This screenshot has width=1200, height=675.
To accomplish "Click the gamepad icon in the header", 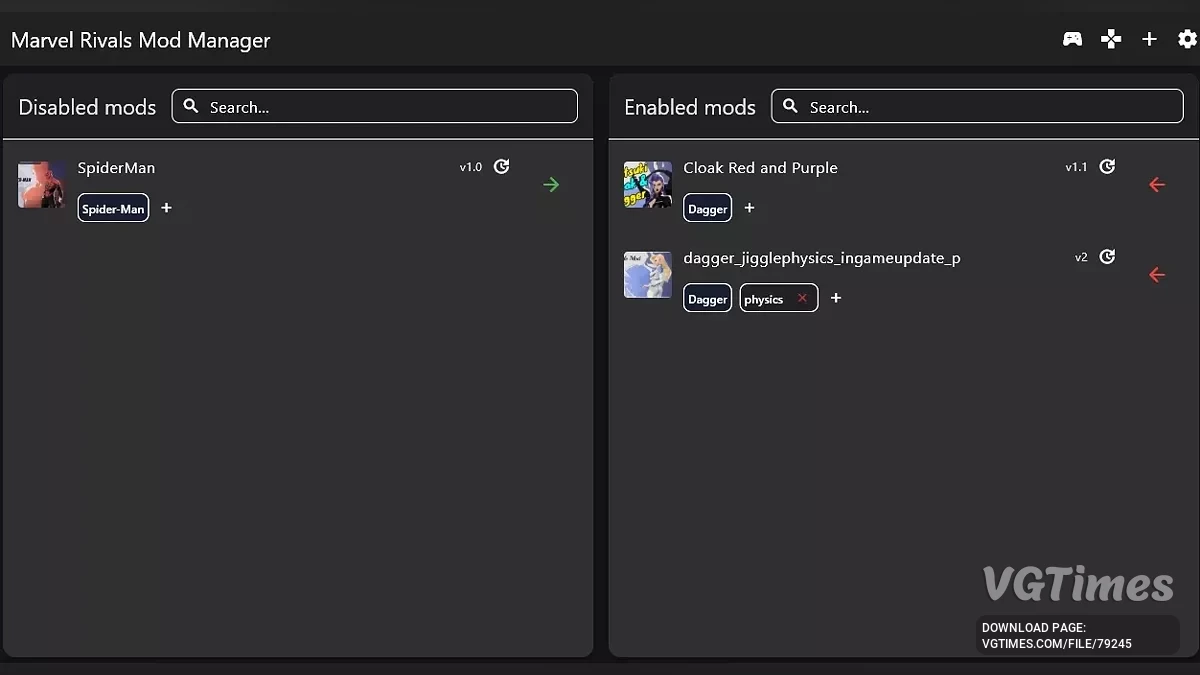I will pyautogui.click(x=1072, y=39).
